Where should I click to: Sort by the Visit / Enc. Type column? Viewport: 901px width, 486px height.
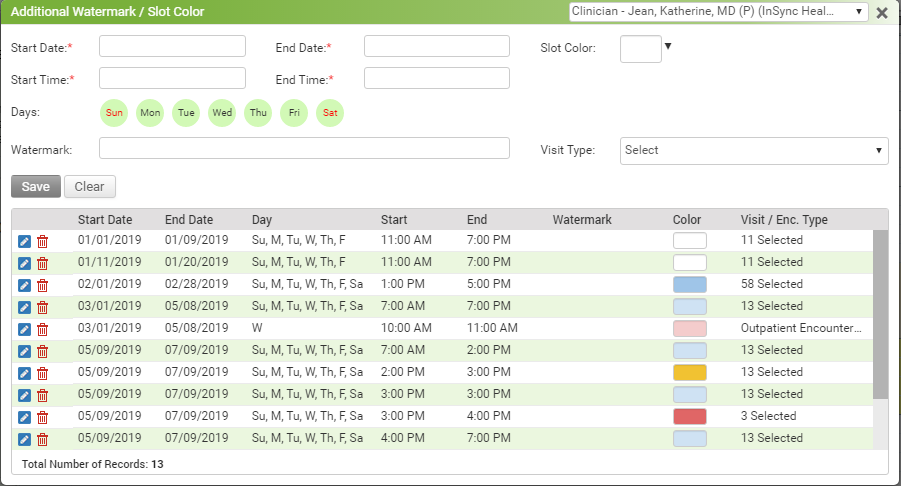(x=783, y=220)
